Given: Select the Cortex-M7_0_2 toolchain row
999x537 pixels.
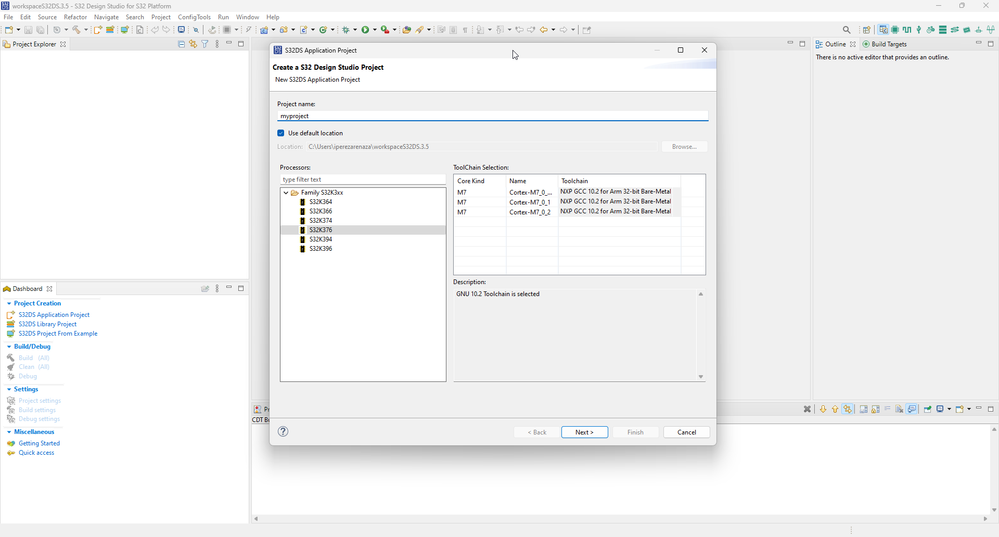Looking at the screenshot, I should click(x=567, y=211).
